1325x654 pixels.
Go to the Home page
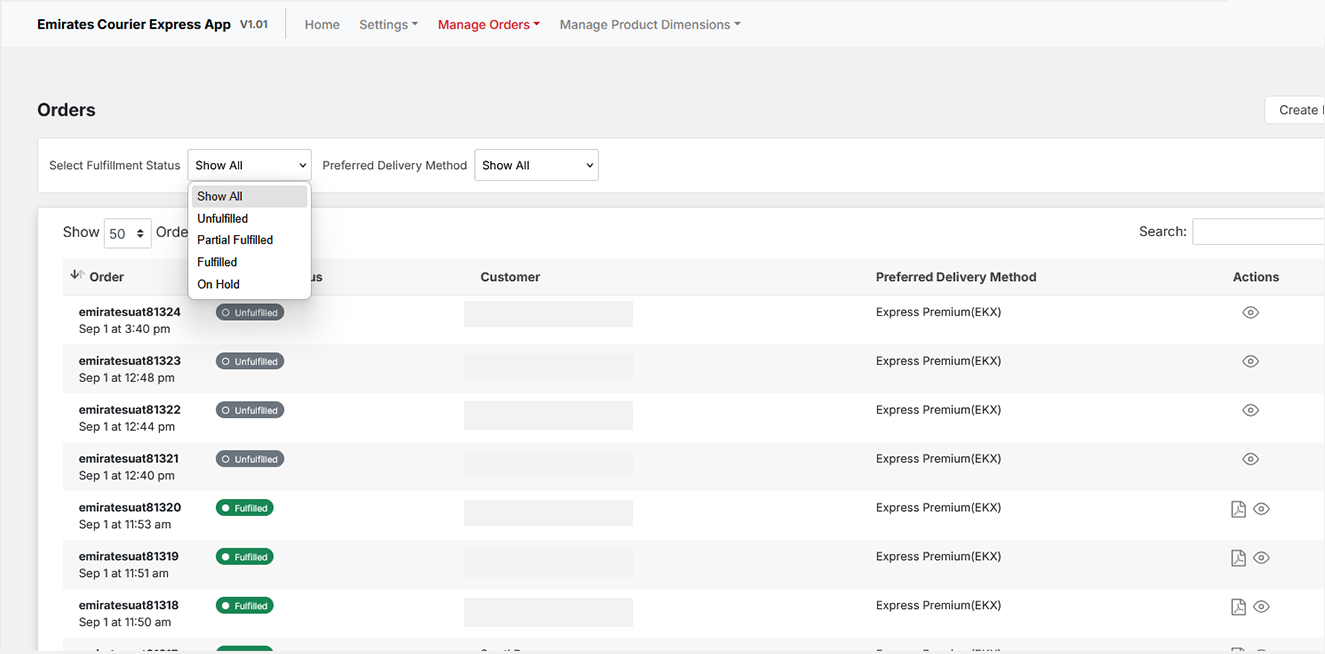point(322,24)
